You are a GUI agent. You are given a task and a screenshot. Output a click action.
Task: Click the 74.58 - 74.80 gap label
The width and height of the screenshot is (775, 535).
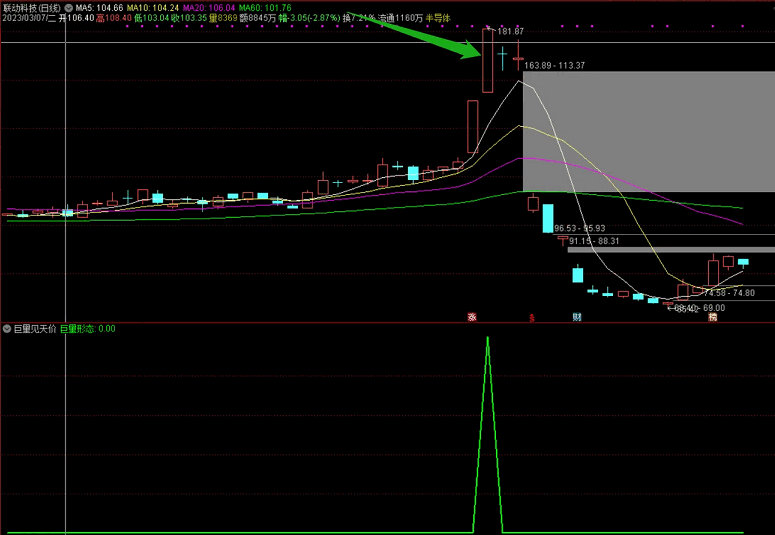tap(730, 293)
